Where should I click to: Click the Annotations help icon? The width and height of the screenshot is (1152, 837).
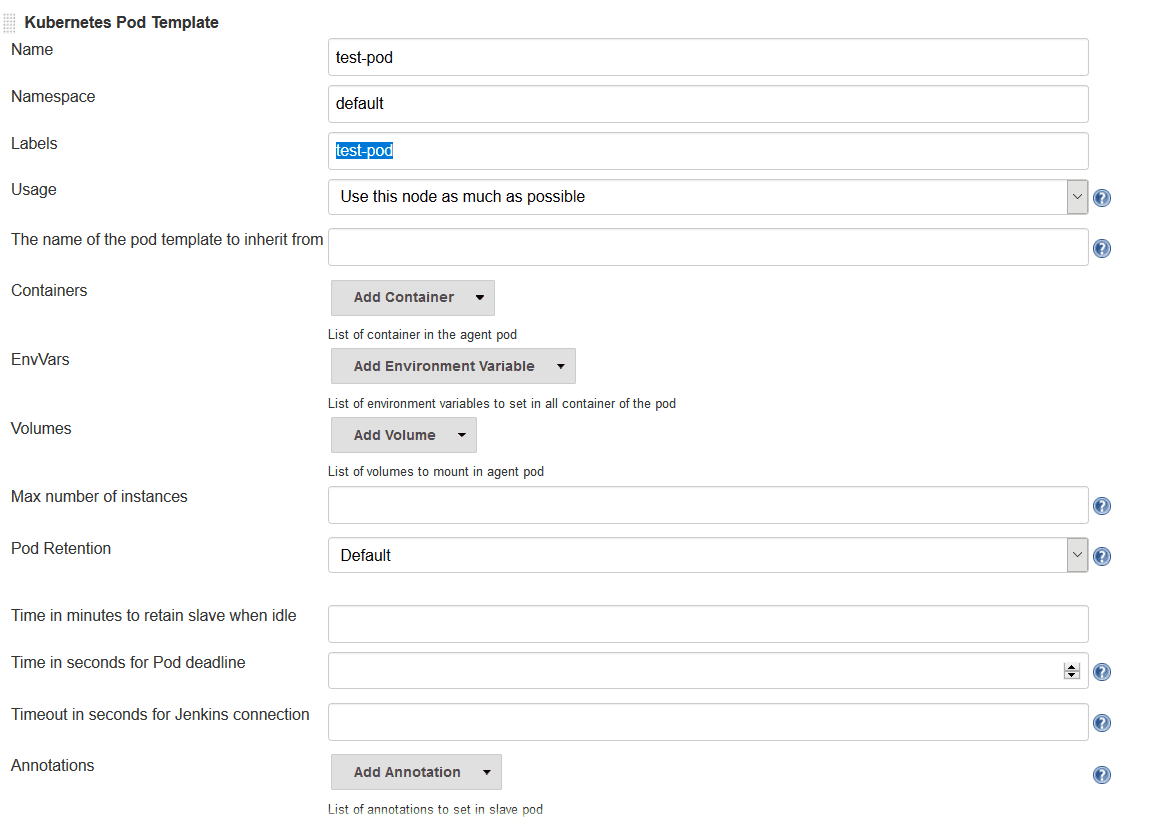1101,774
